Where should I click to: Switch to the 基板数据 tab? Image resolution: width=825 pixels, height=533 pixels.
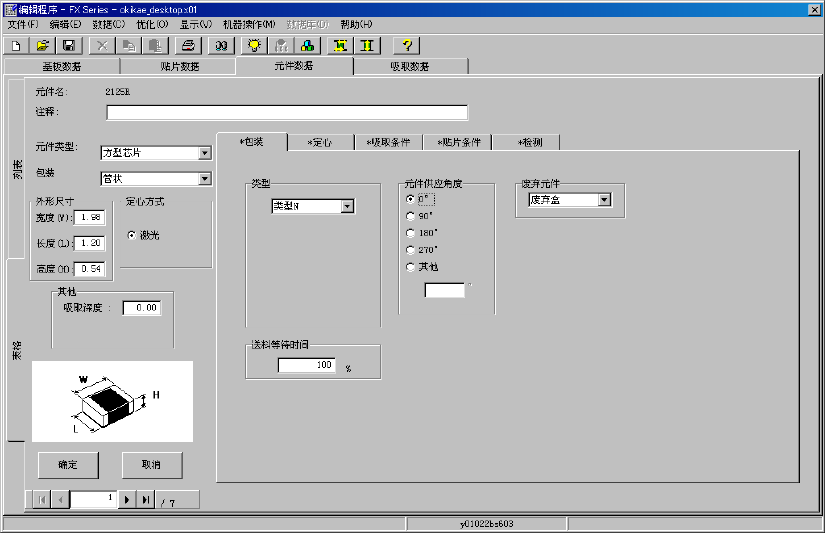62,66
